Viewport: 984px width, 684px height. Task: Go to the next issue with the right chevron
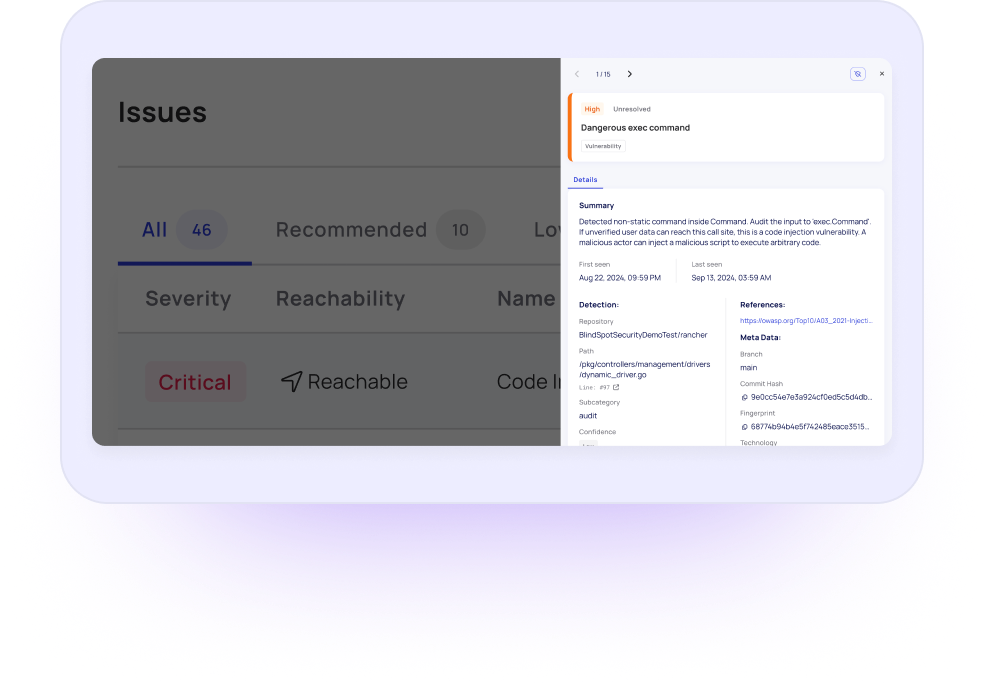point(629,74)
